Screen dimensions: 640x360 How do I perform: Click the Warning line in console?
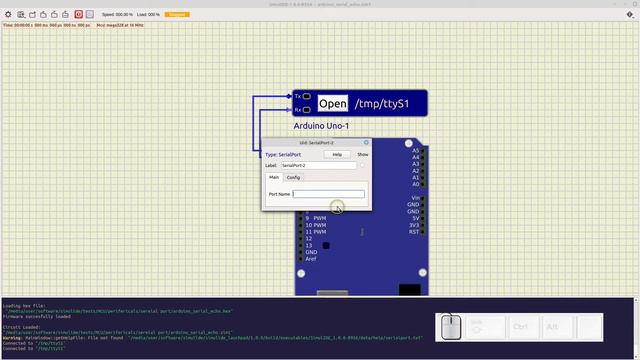213,338
